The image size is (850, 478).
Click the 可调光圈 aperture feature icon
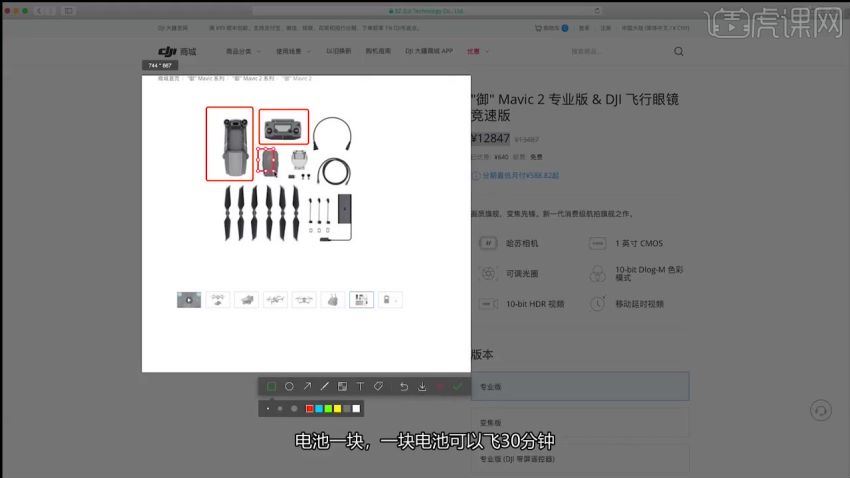pyautogui.click(x=488, y=274)
